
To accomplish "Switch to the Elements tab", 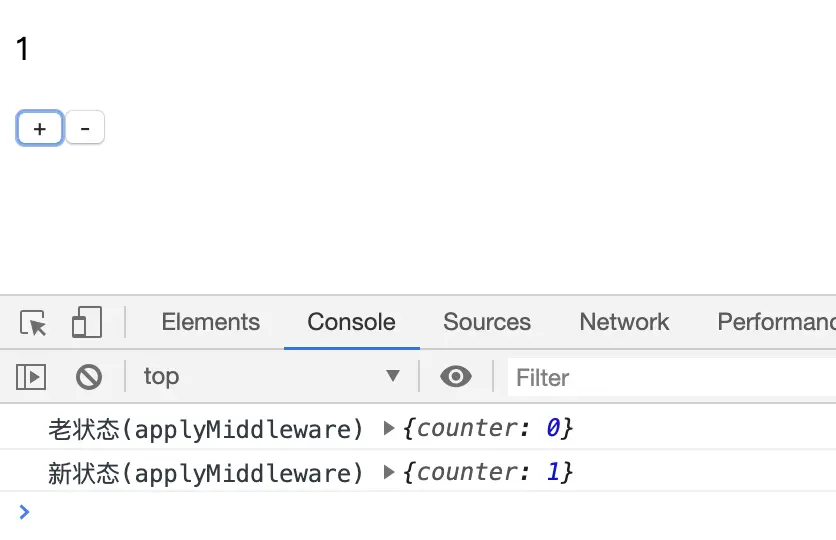I will coord(210,322).
